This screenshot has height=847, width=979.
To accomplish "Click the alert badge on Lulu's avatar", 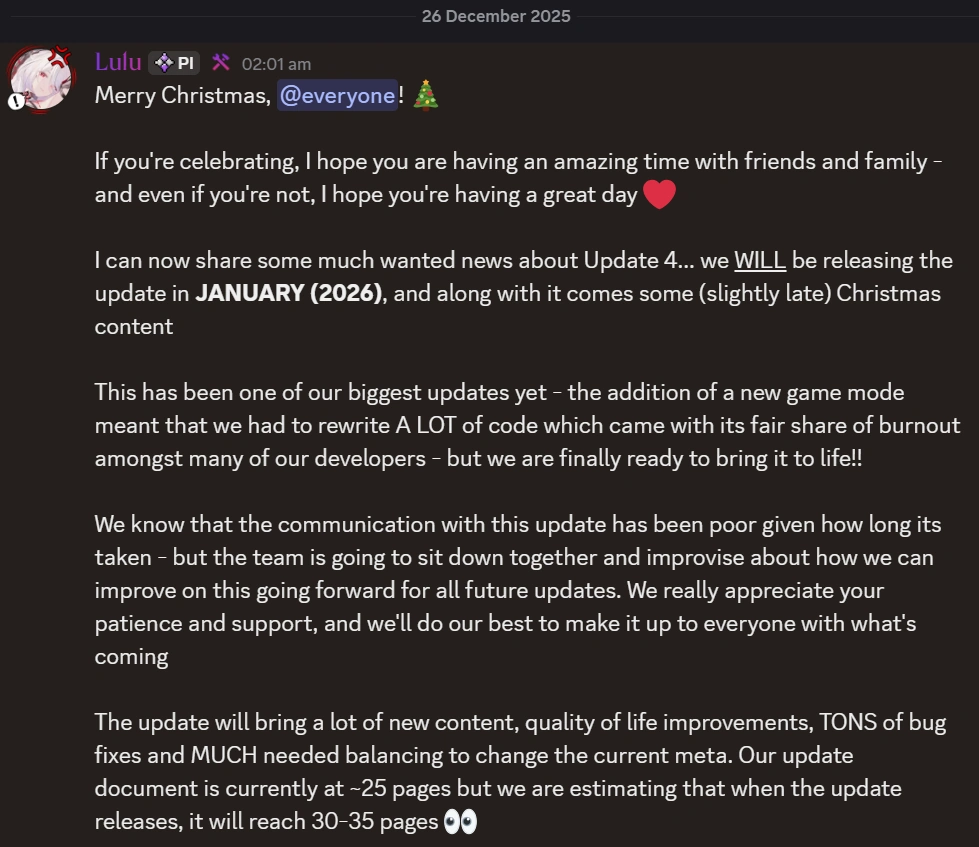I will 16,101.
